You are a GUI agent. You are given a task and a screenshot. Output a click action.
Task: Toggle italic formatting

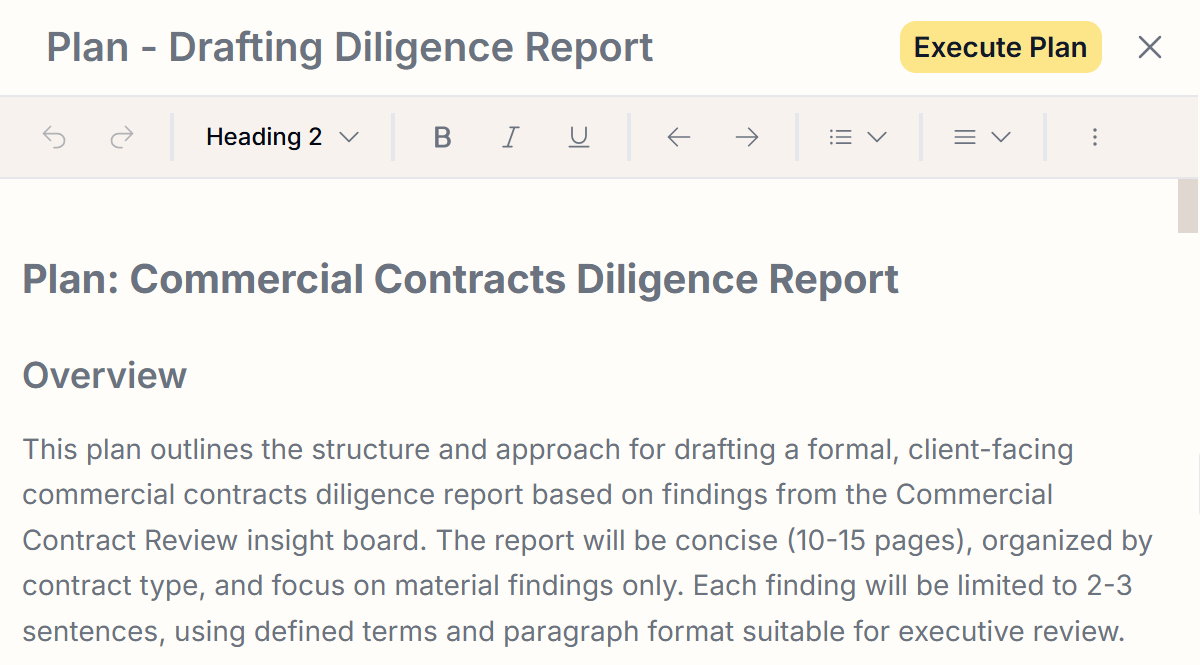point(510,137)
